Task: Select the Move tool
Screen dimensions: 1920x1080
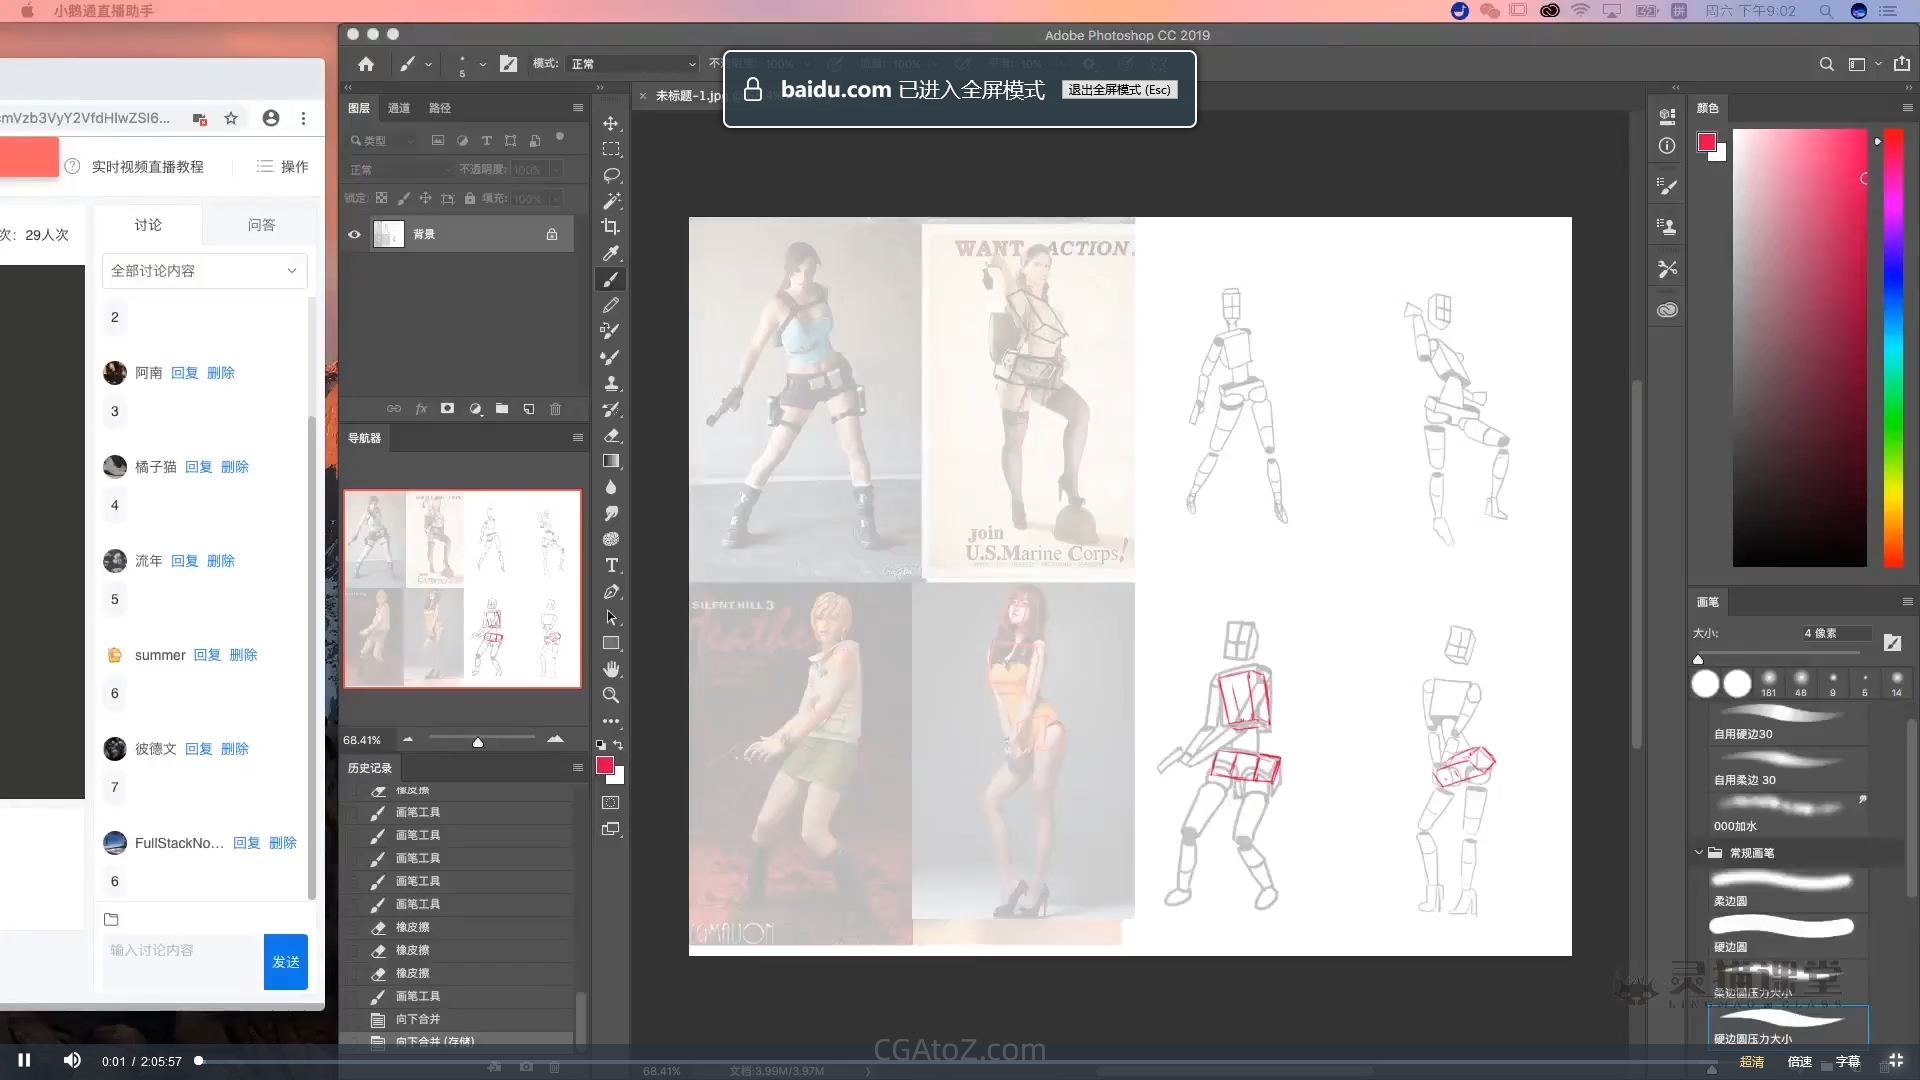Action: [x=611, y=123]
